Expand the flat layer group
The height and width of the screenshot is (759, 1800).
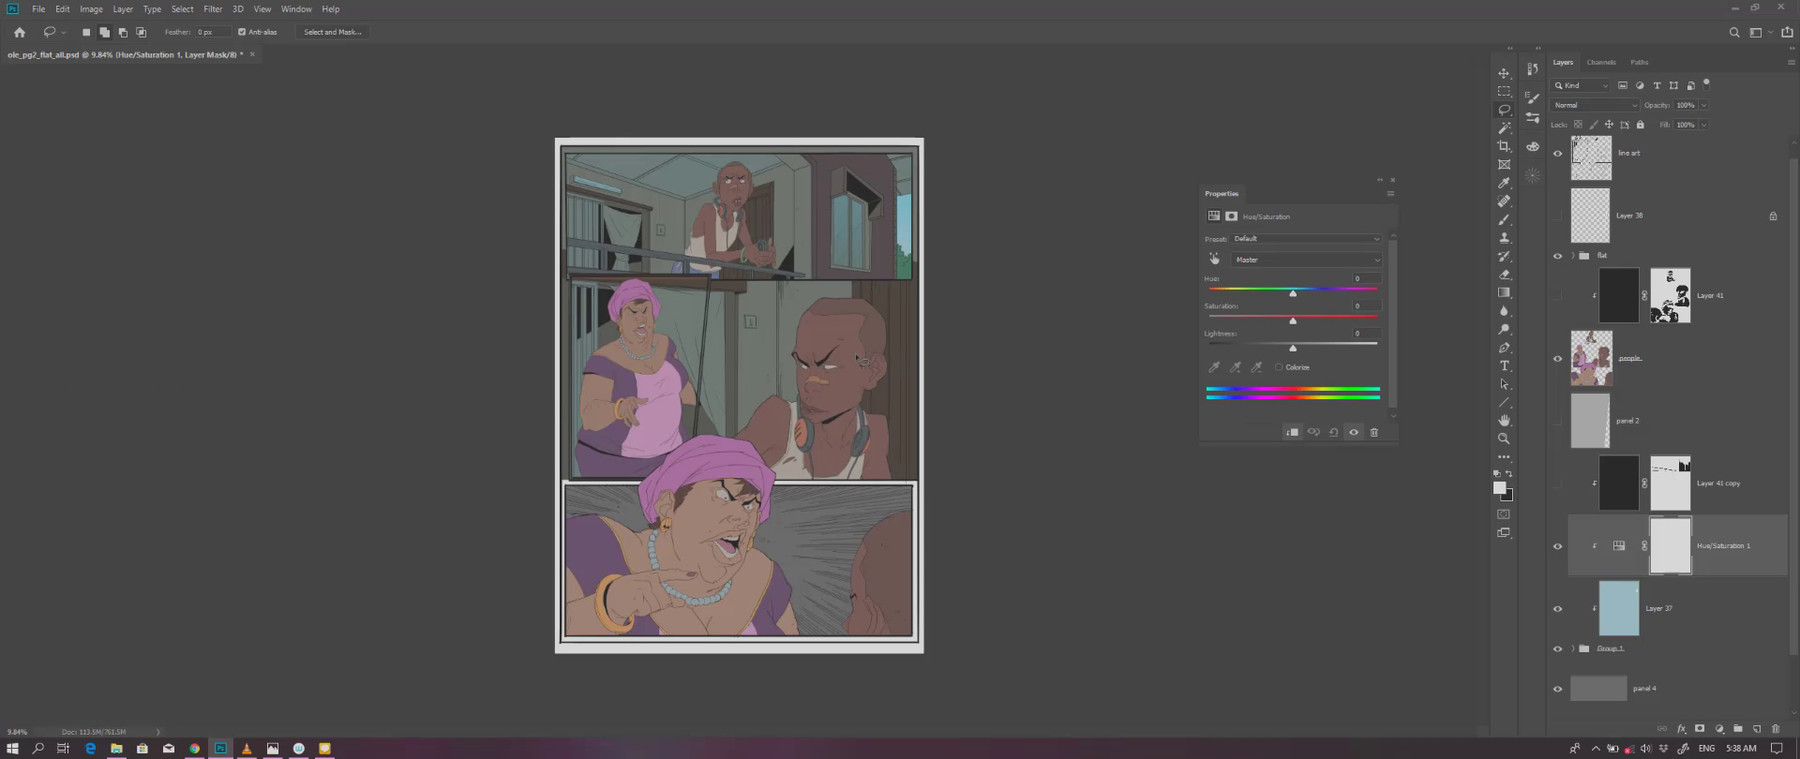click(1573, 256)
